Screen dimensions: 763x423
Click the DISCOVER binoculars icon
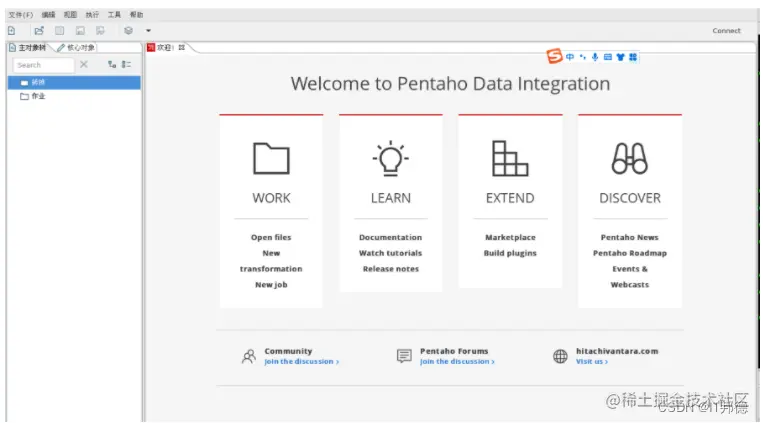click(x=630, y=158)
